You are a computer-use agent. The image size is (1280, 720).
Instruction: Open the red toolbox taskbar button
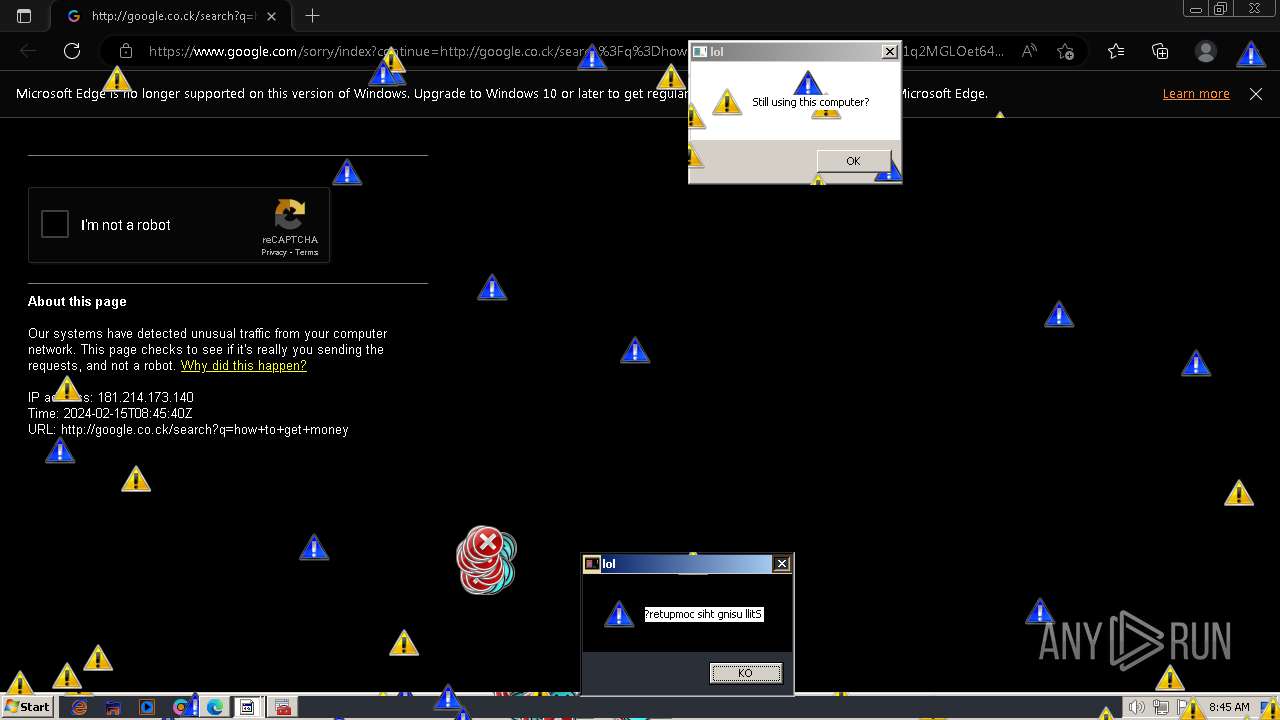[281, 707]
